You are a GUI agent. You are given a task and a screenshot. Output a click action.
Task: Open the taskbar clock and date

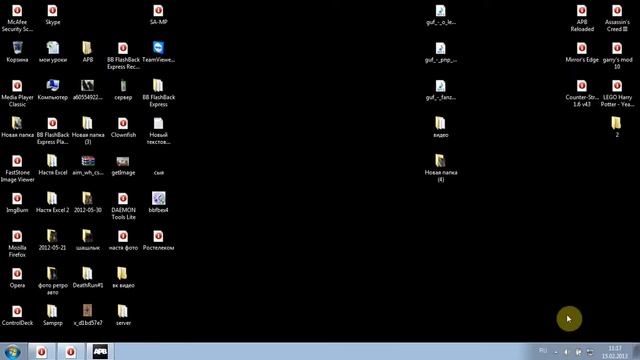pos(615,352)
